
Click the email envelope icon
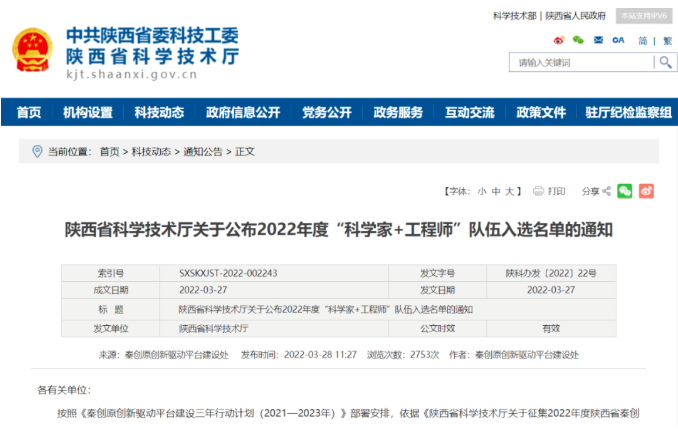point(598,40)
